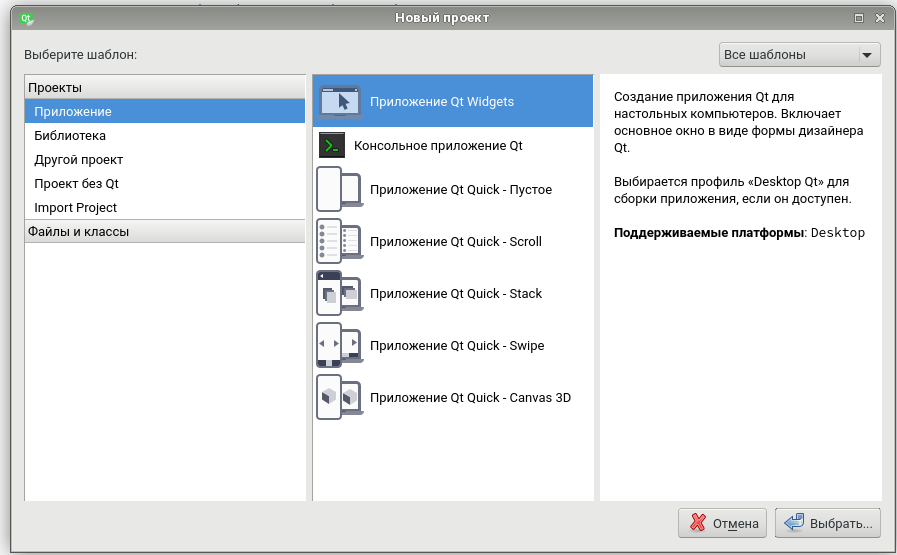Click the Проекты section header
Screen dimensions: 897x555
(165, 88)
